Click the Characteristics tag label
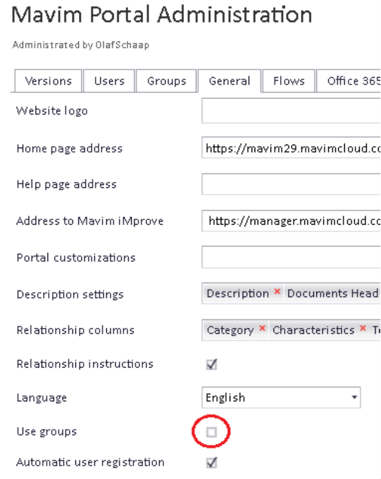This screenshot has width=381, height=479. (x=313, y=330)
